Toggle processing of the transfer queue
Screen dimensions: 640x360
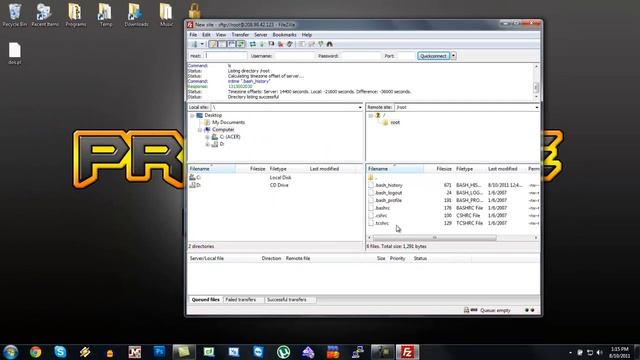click(x=262, y=44)
